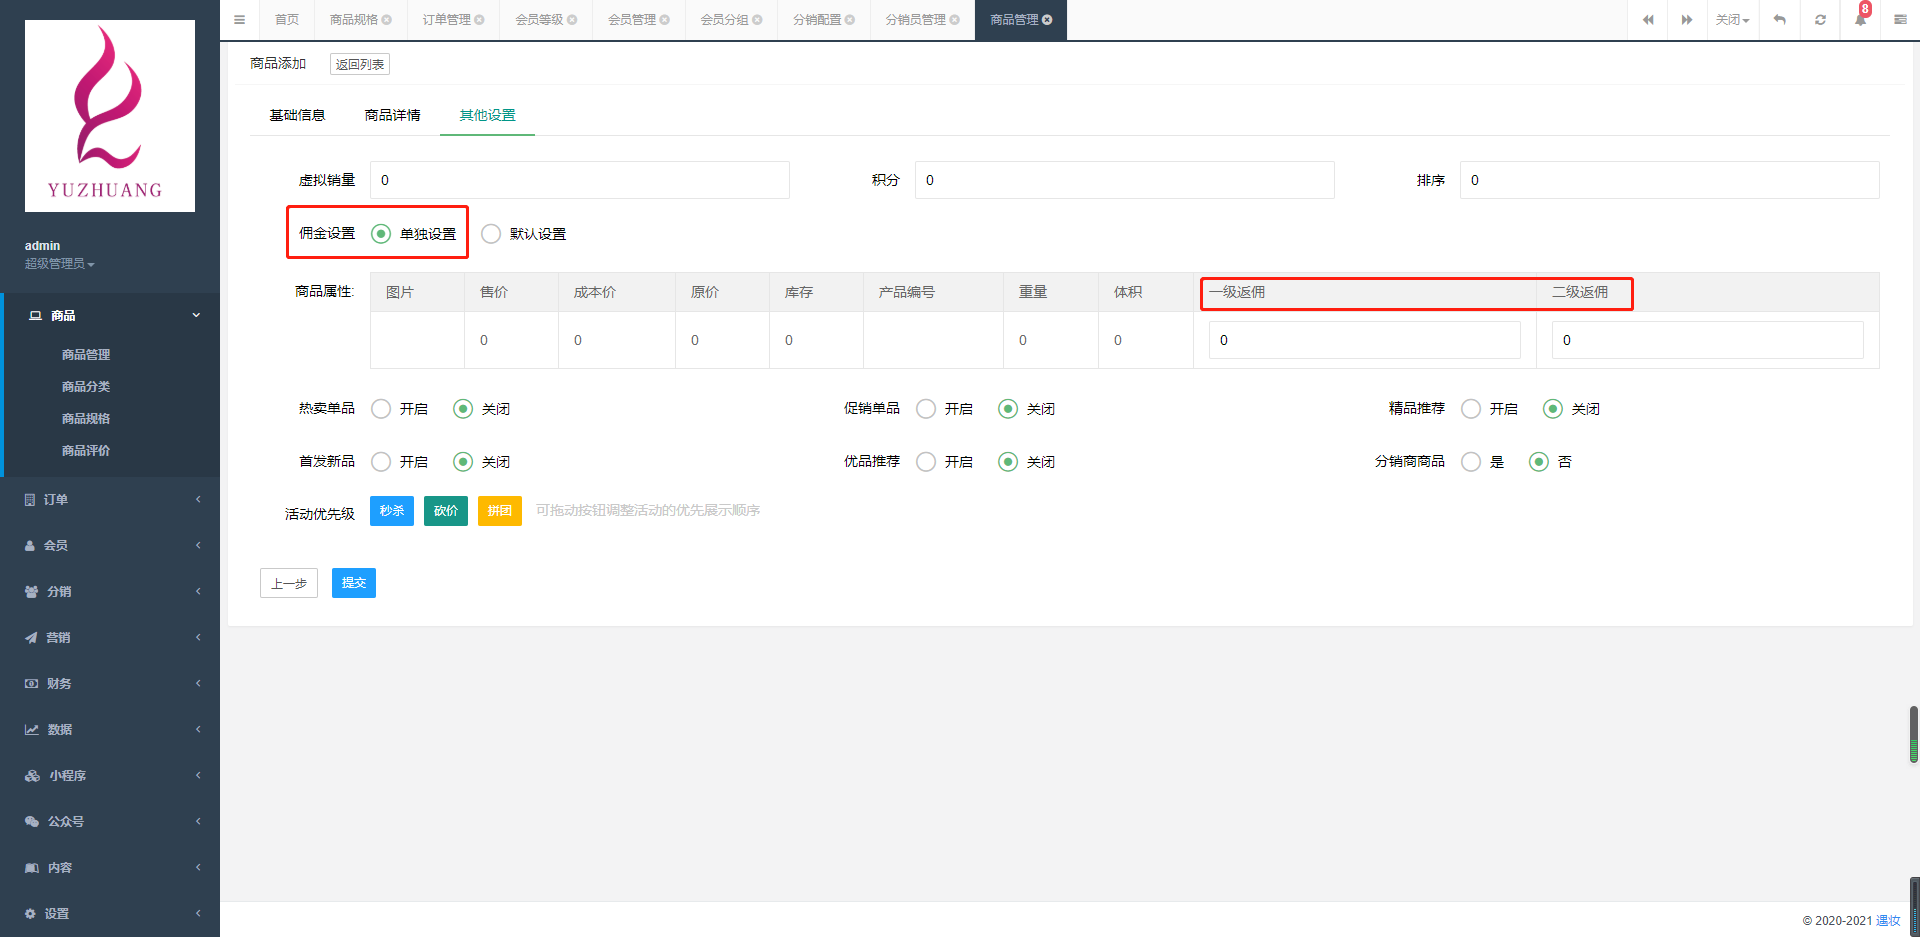
Task: Close the 会员分组 tab with its x icon
Action: pos(757,20)
